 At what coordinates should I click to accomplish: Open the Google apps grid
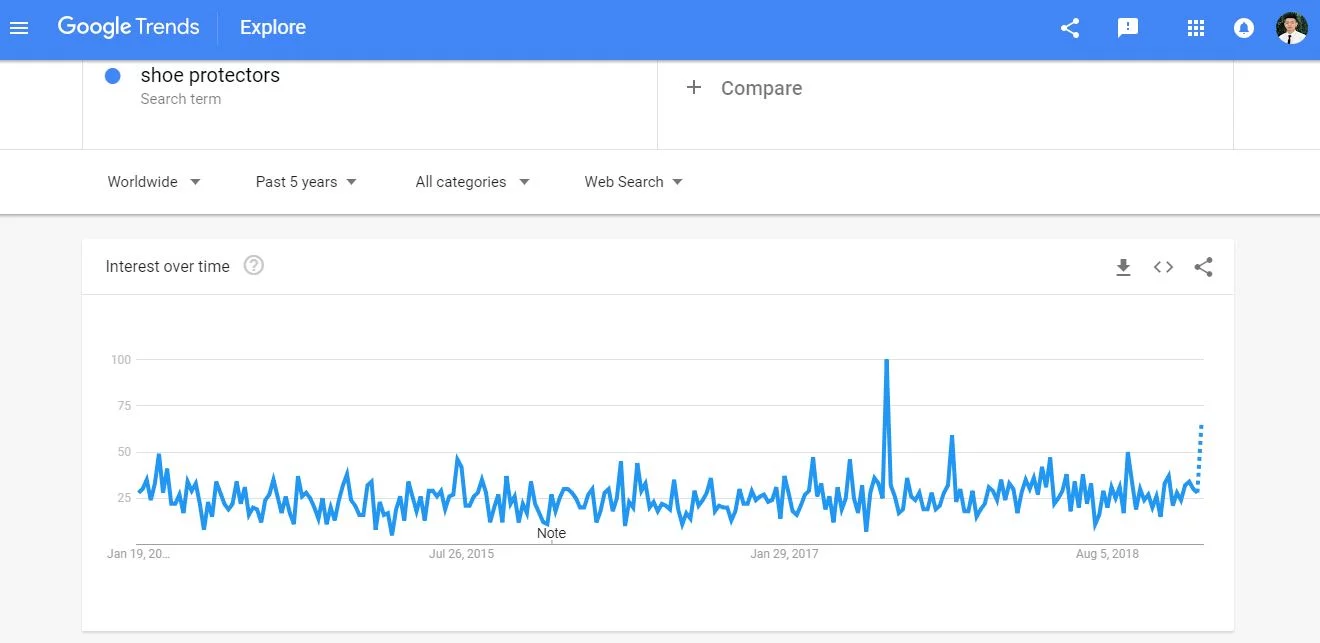coord(1196,28)
